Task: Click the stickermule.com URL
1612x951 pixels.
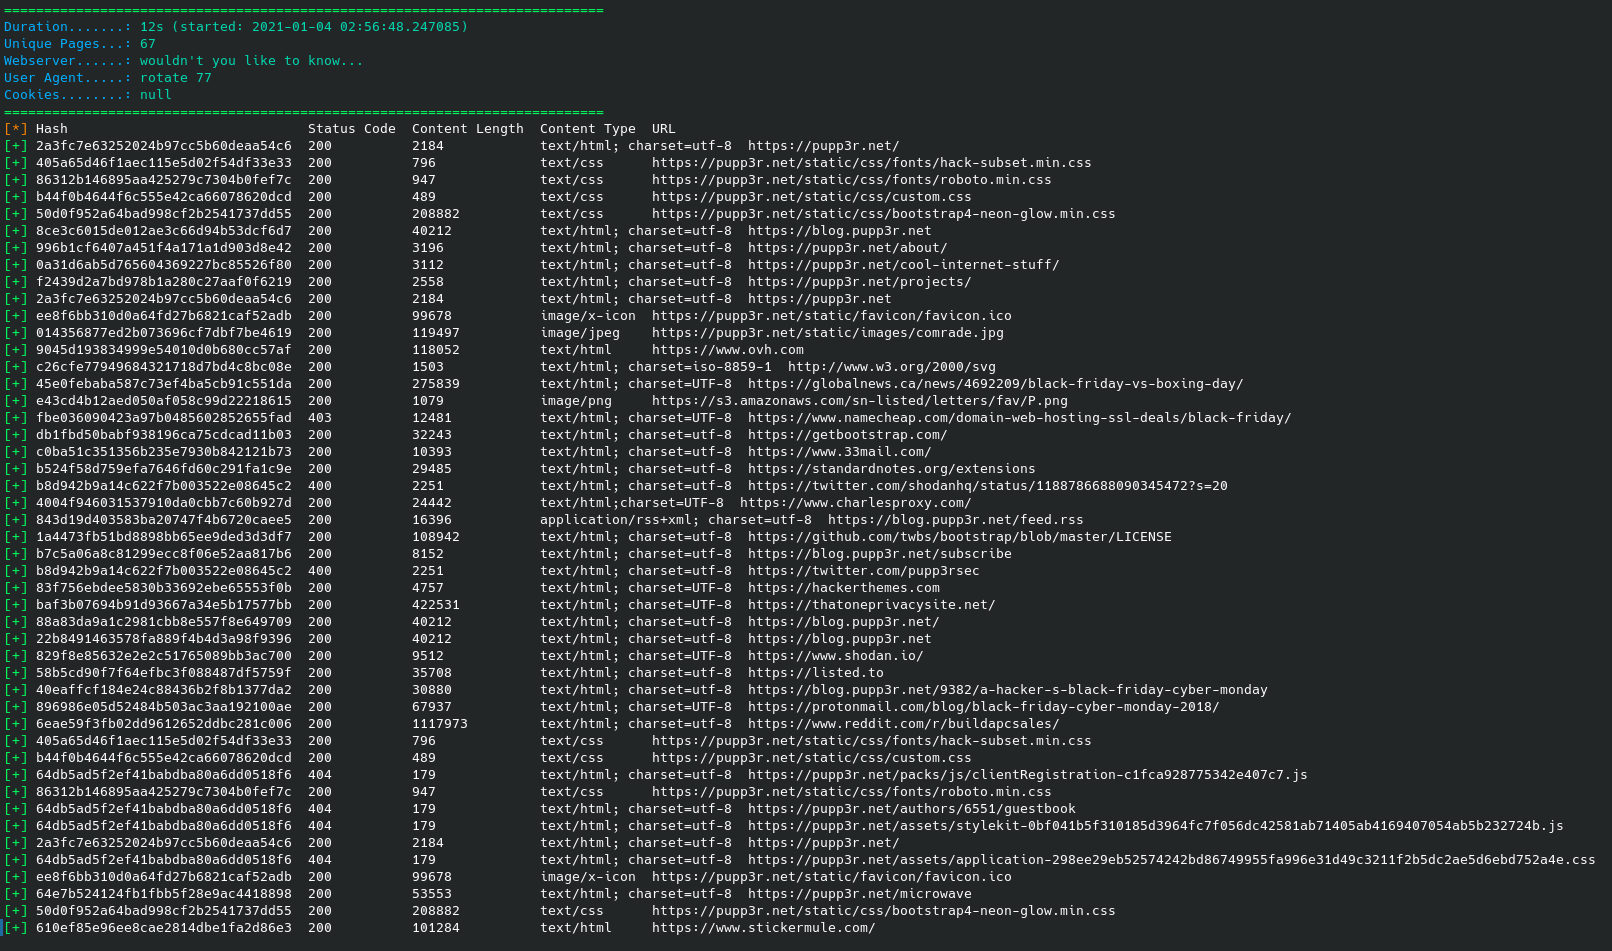Action: (764, 927)
